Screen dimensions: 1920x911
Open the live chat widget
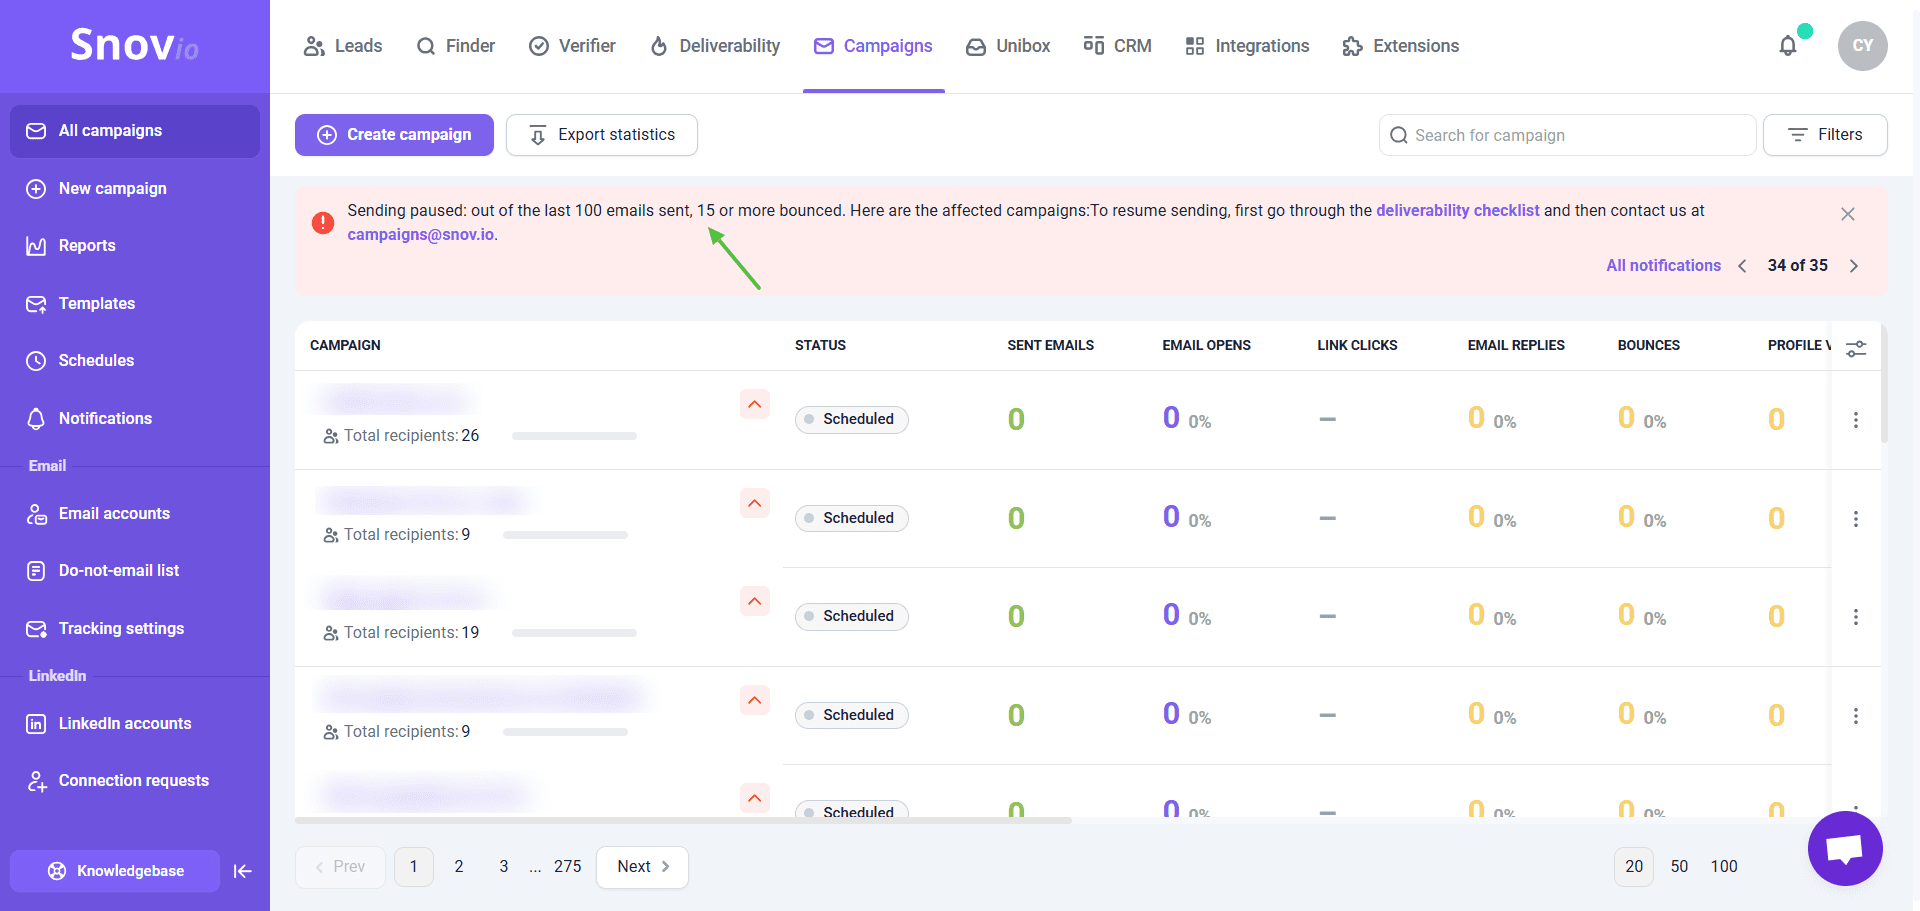(x=1845, y=849)
